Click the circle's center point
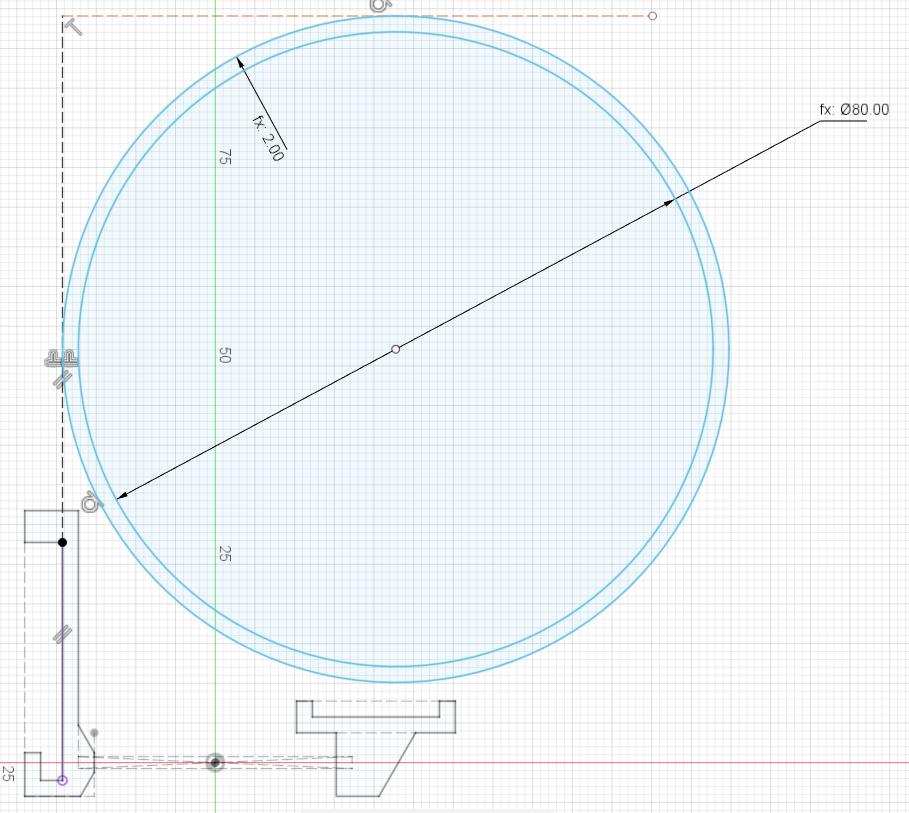 (x=395, y=349)
